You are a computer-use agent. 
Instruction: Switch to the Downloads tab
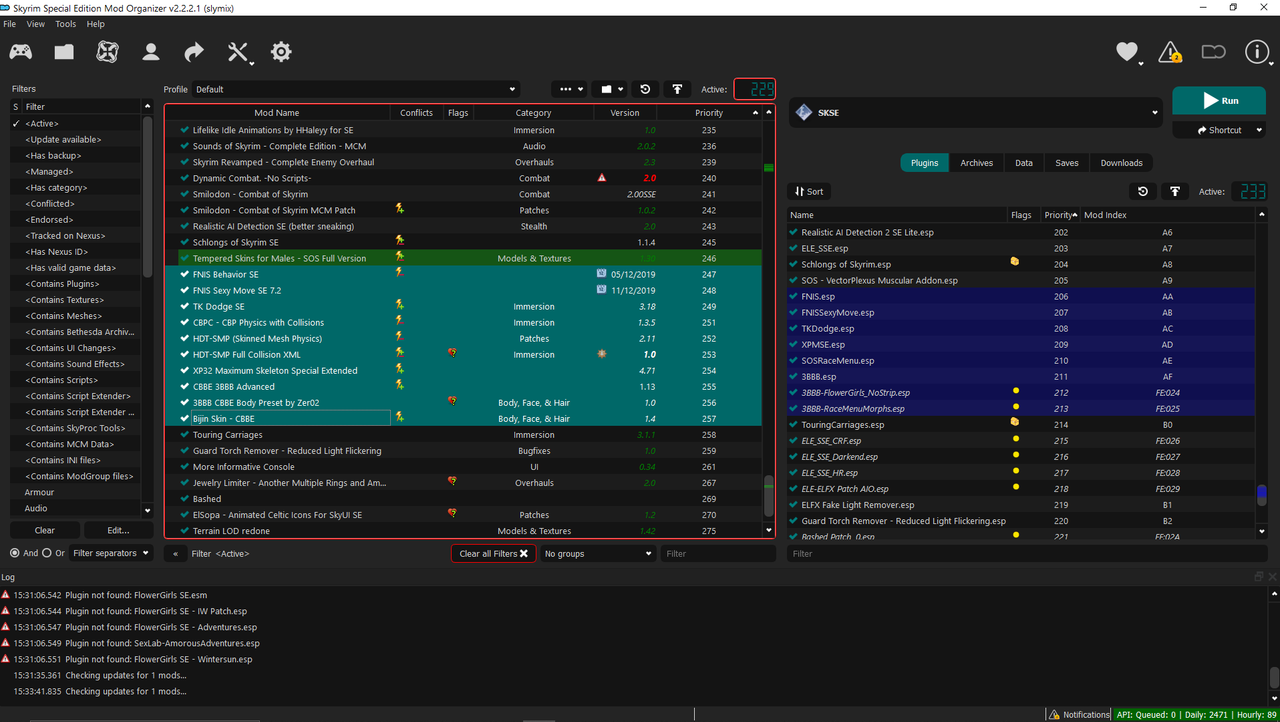coord(1121,163)
